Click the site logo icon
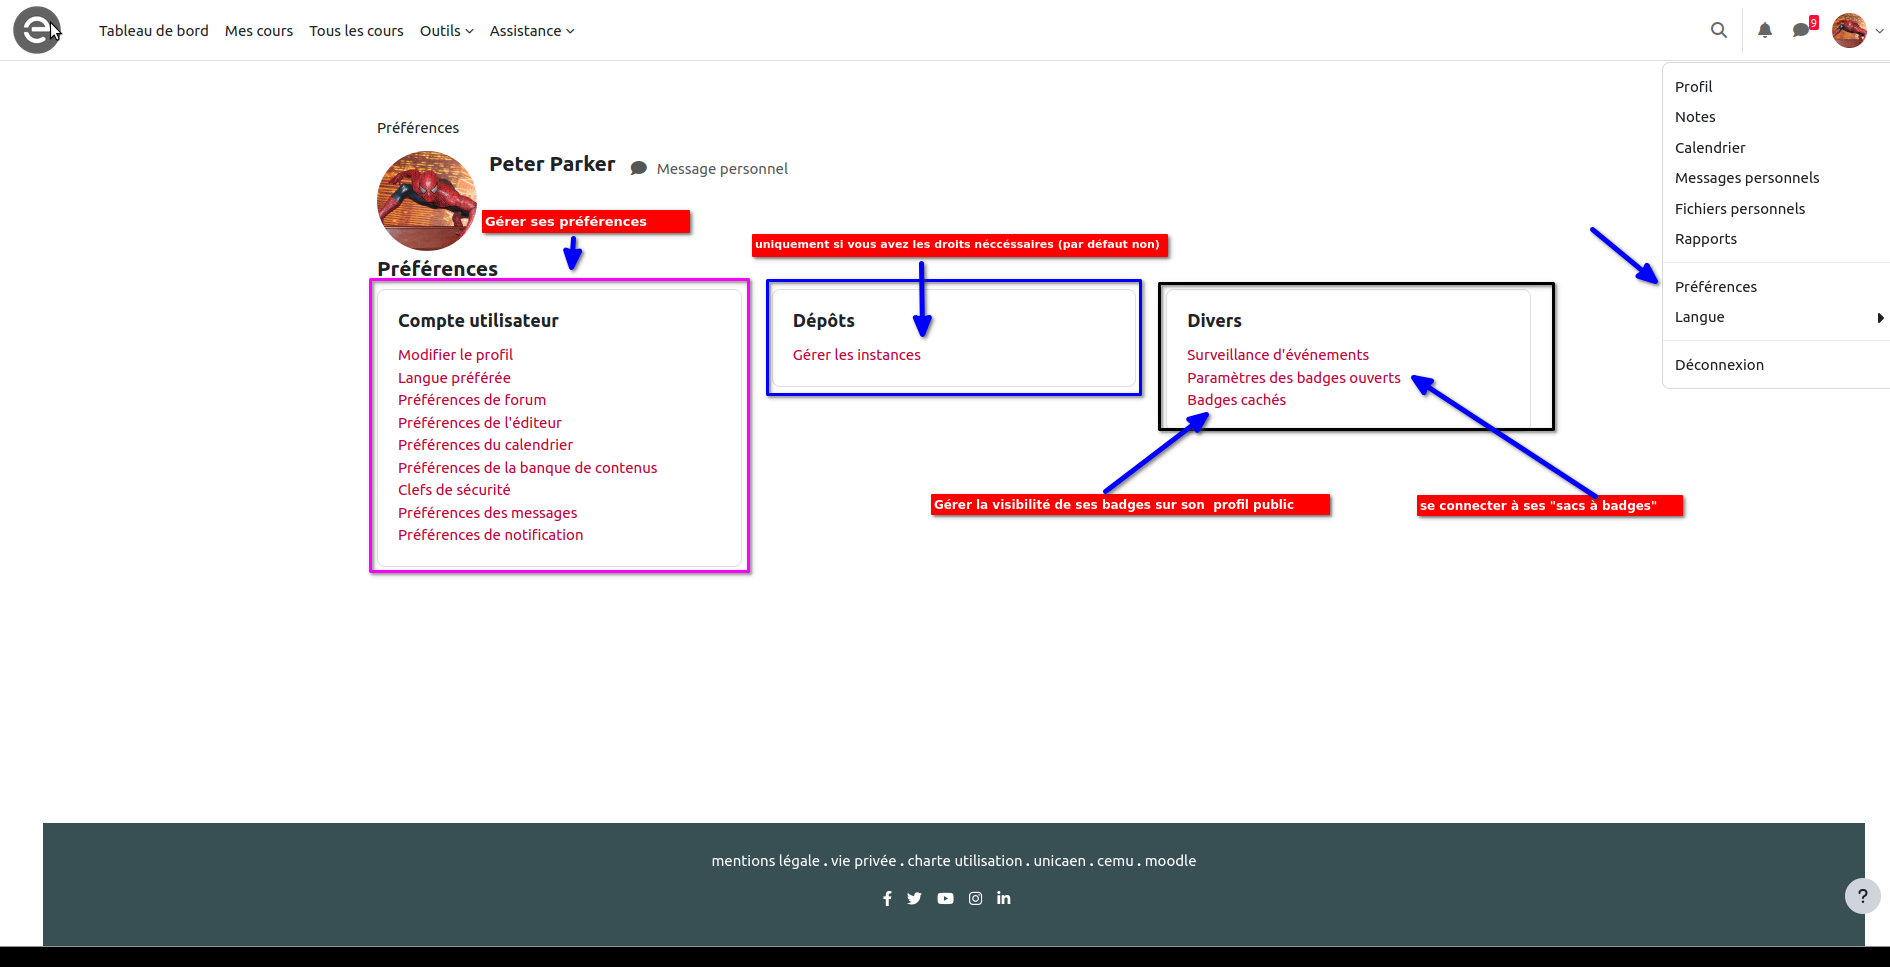 pos(37,30)
